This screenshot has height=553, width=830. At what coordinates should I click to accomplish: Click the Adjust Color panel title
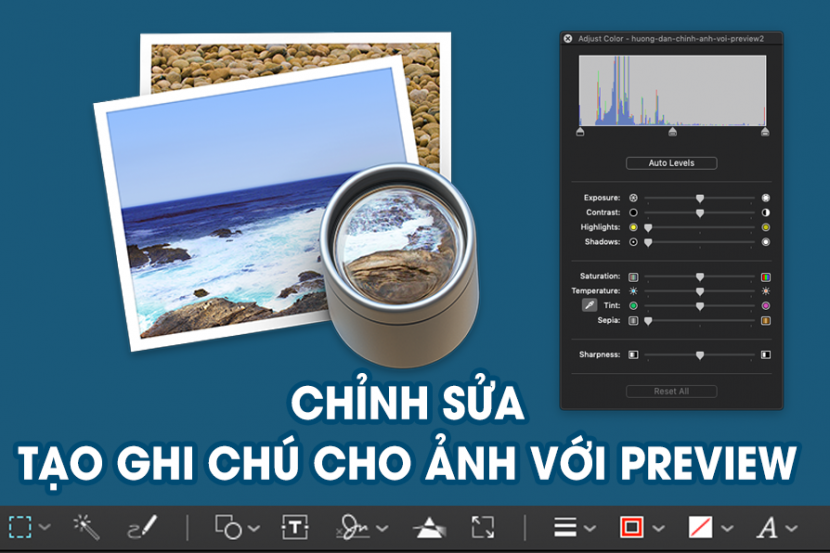point(671,39)
